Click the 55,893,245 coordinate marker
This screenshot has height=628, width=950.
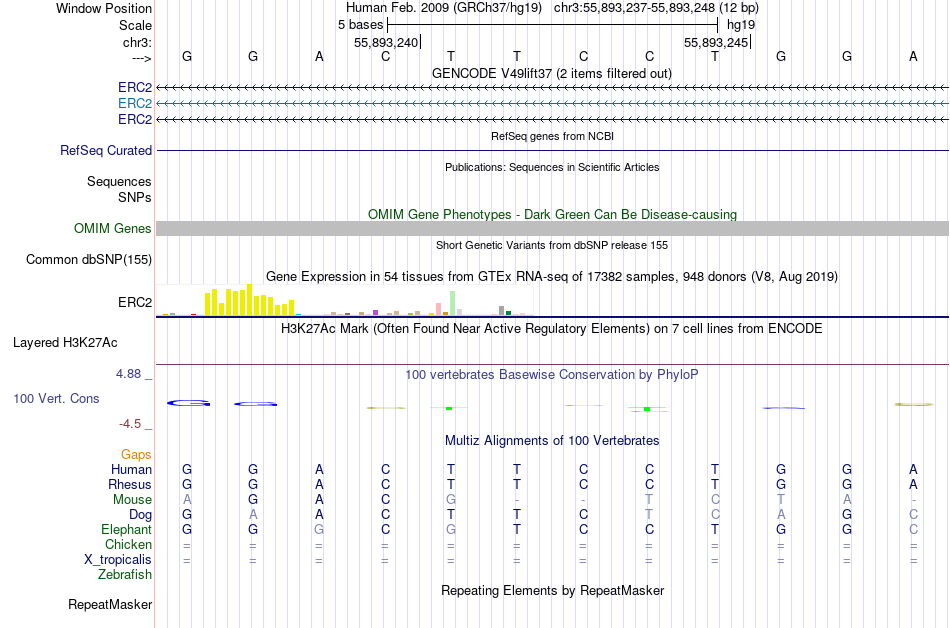(x=717, y=42)
